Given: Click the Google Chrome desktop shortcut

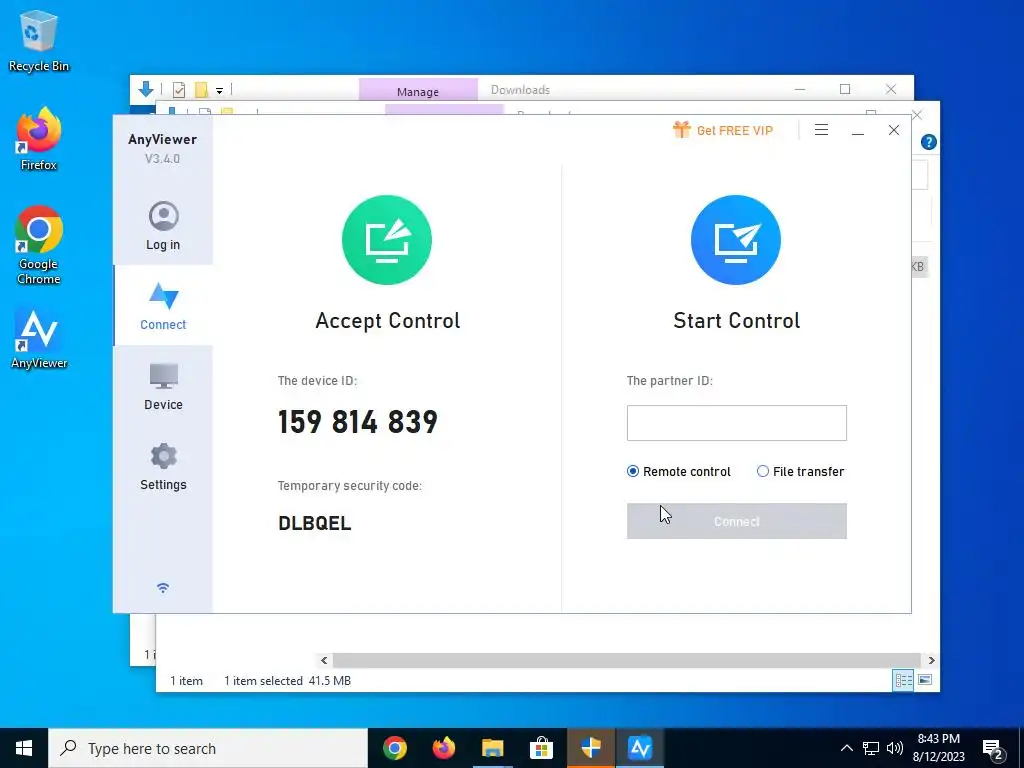Looking at the screenshot, I should coord(39,245).
